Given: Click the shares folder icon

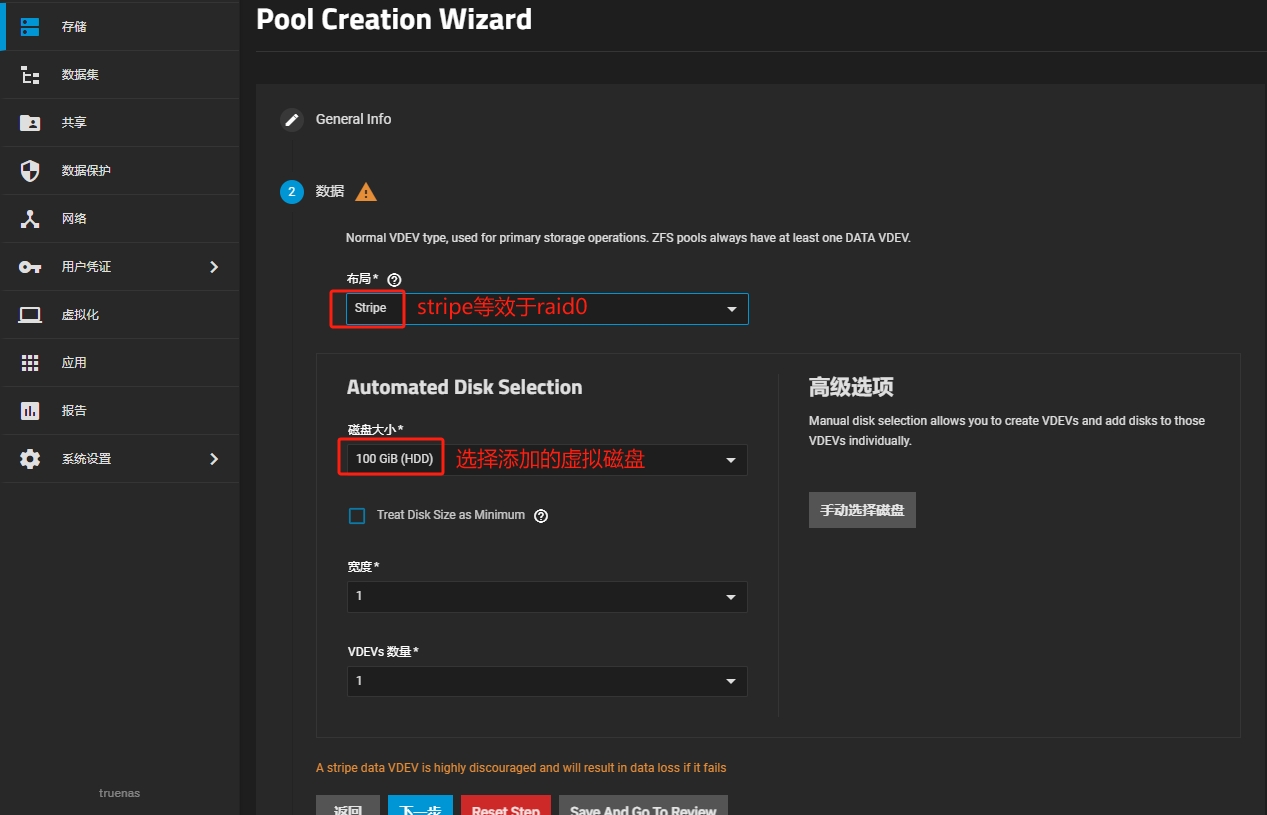Looking at the screenshot, I should [30, 123].
